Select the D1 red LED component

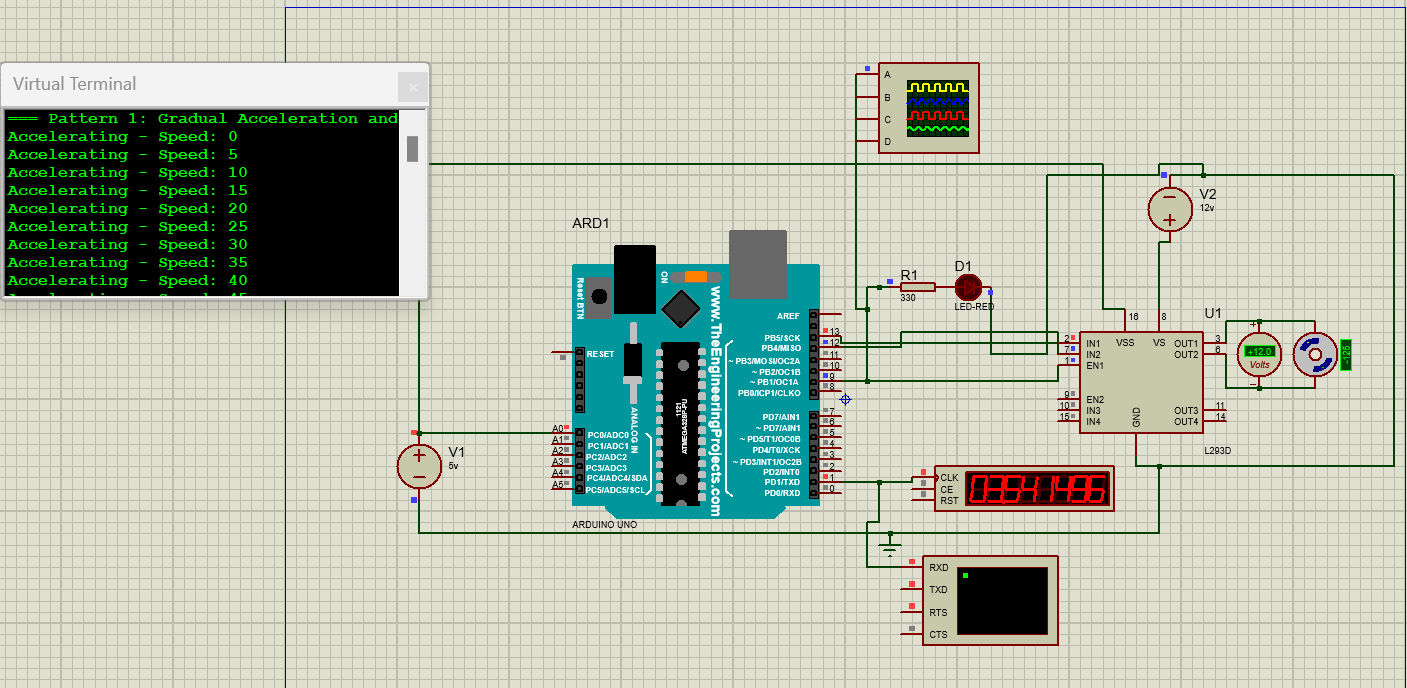point(968,288)
